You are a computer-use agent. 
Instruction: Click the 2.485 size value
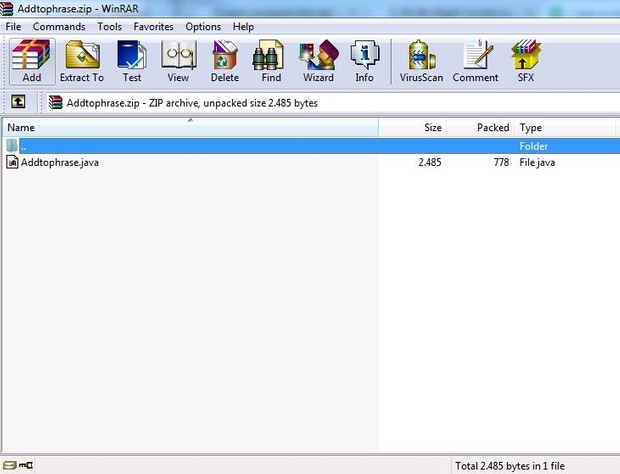(430, 162)
